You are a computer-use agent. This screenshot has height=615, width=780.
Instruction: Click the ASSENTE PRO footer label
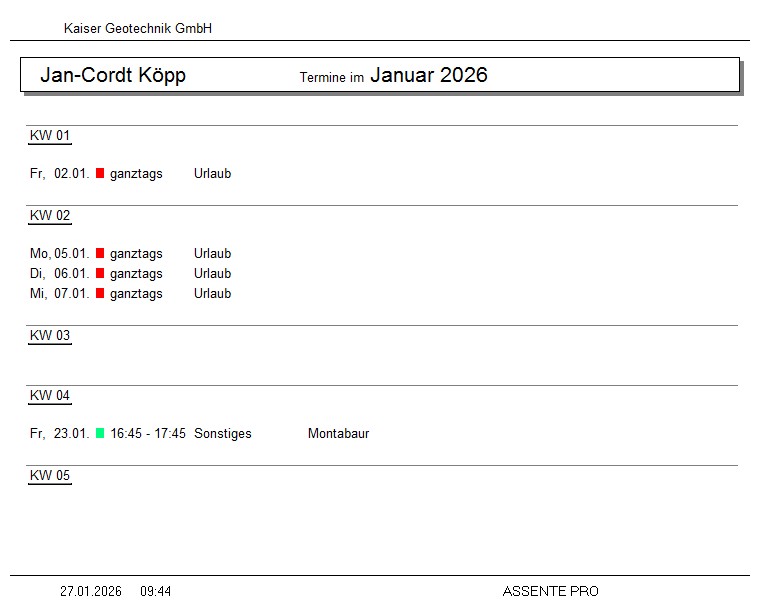(550, 592)
